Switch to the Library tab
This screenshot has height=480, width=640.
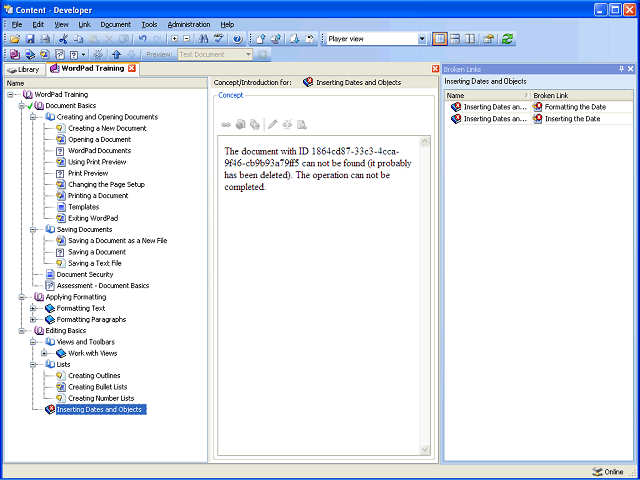click(x=24, y=70)
